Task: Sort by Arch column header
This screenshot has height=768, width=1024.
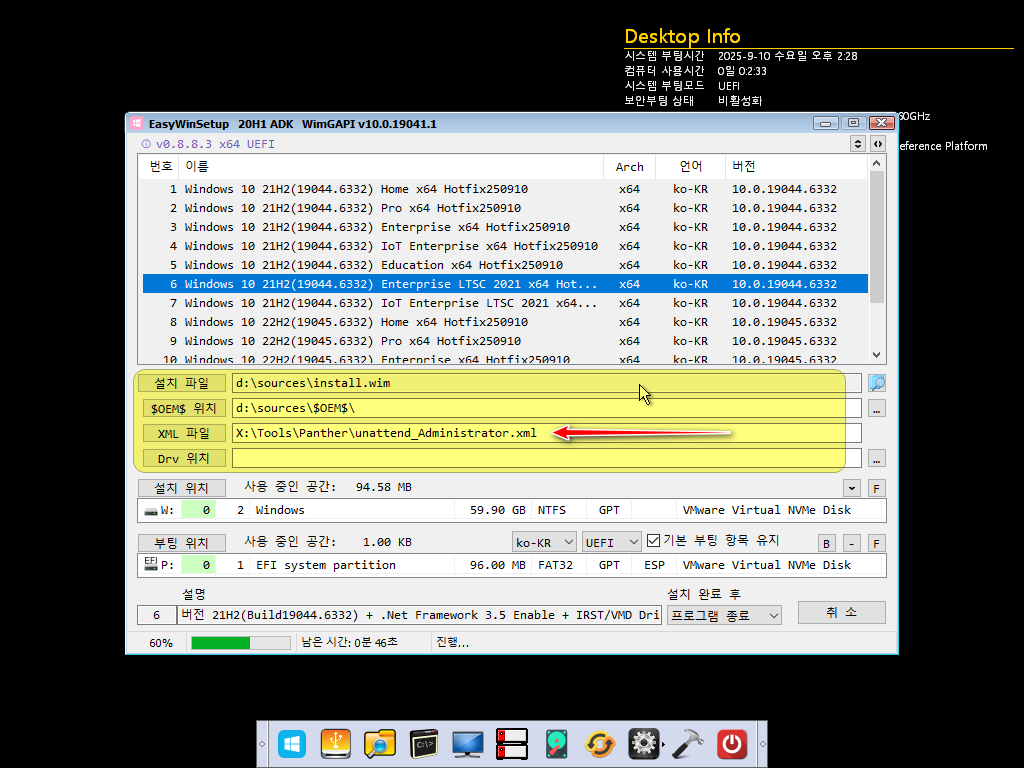Action: 630,167
